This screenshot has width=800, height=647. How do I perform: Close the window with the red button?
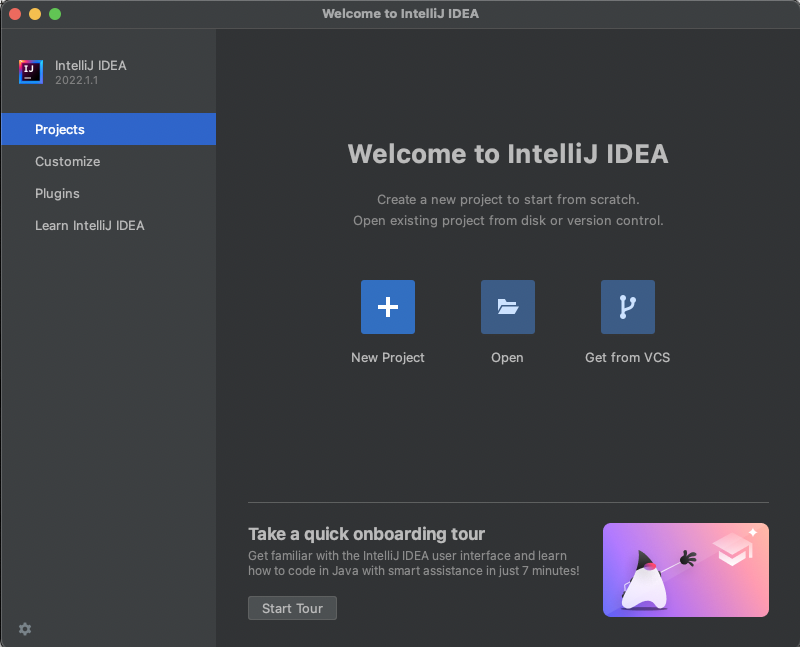(15, 14)
